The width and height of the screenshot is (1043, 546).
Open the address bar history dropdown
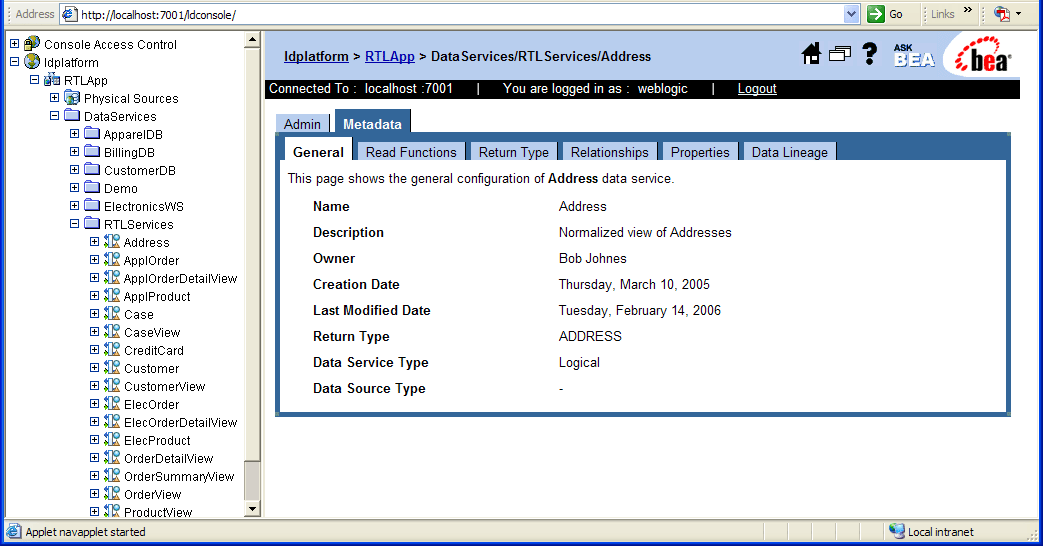coord(851,14)
